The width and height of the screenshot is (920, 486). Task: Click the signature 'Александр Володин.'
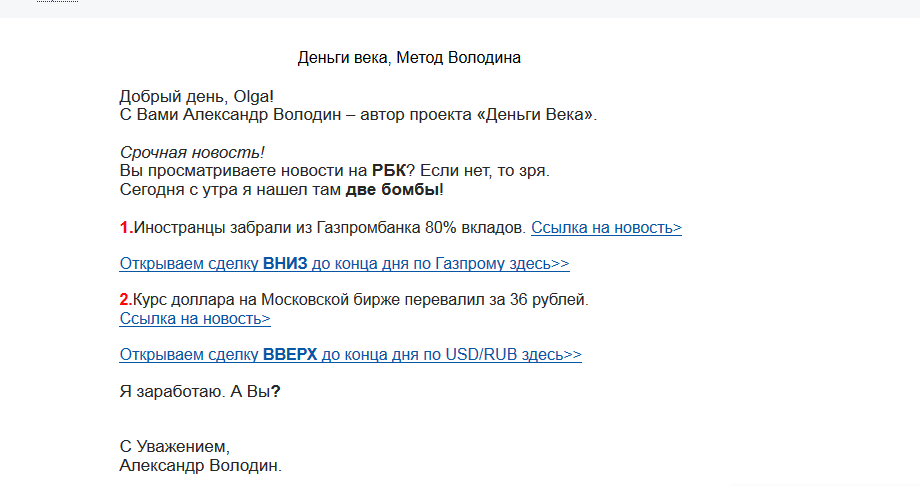pos(201,465)
